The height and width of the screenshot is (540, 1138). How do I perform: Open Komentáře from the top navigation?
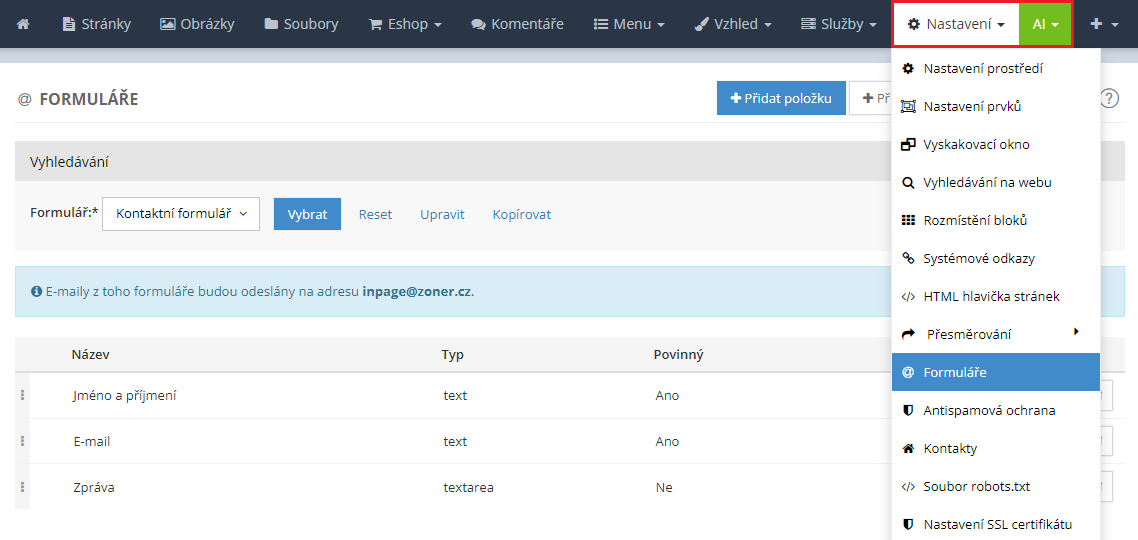[517, 24]
